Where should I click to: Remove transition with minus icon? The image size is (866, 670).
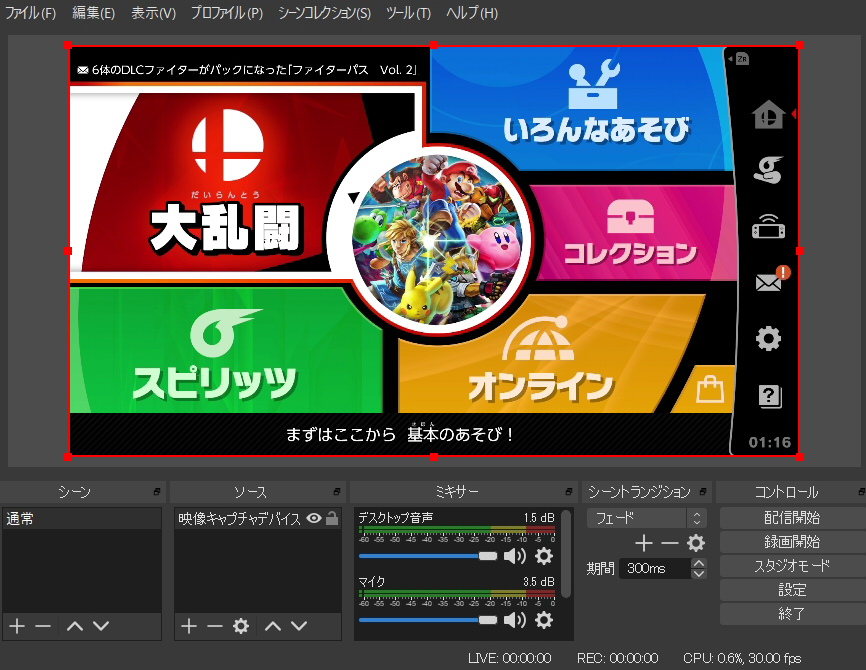[669, 544]
